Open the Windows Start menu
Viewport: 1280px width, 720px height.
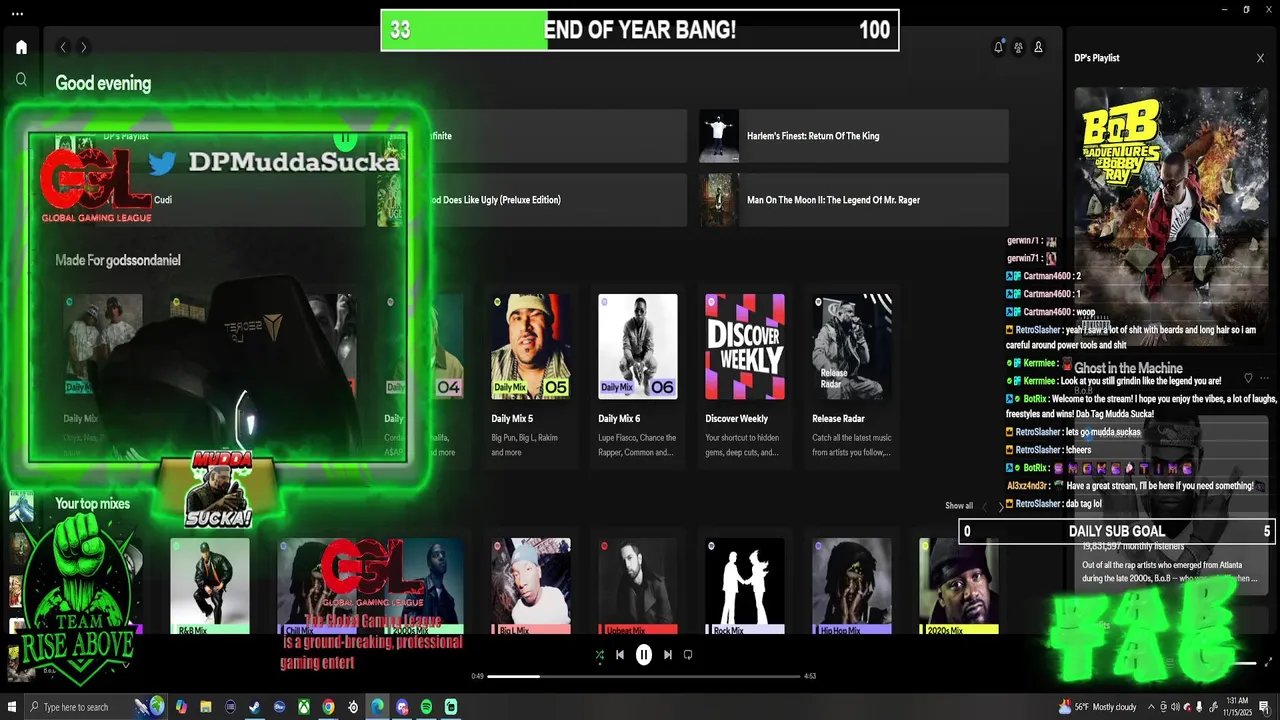pyautogui.click(x=12, y=707)
